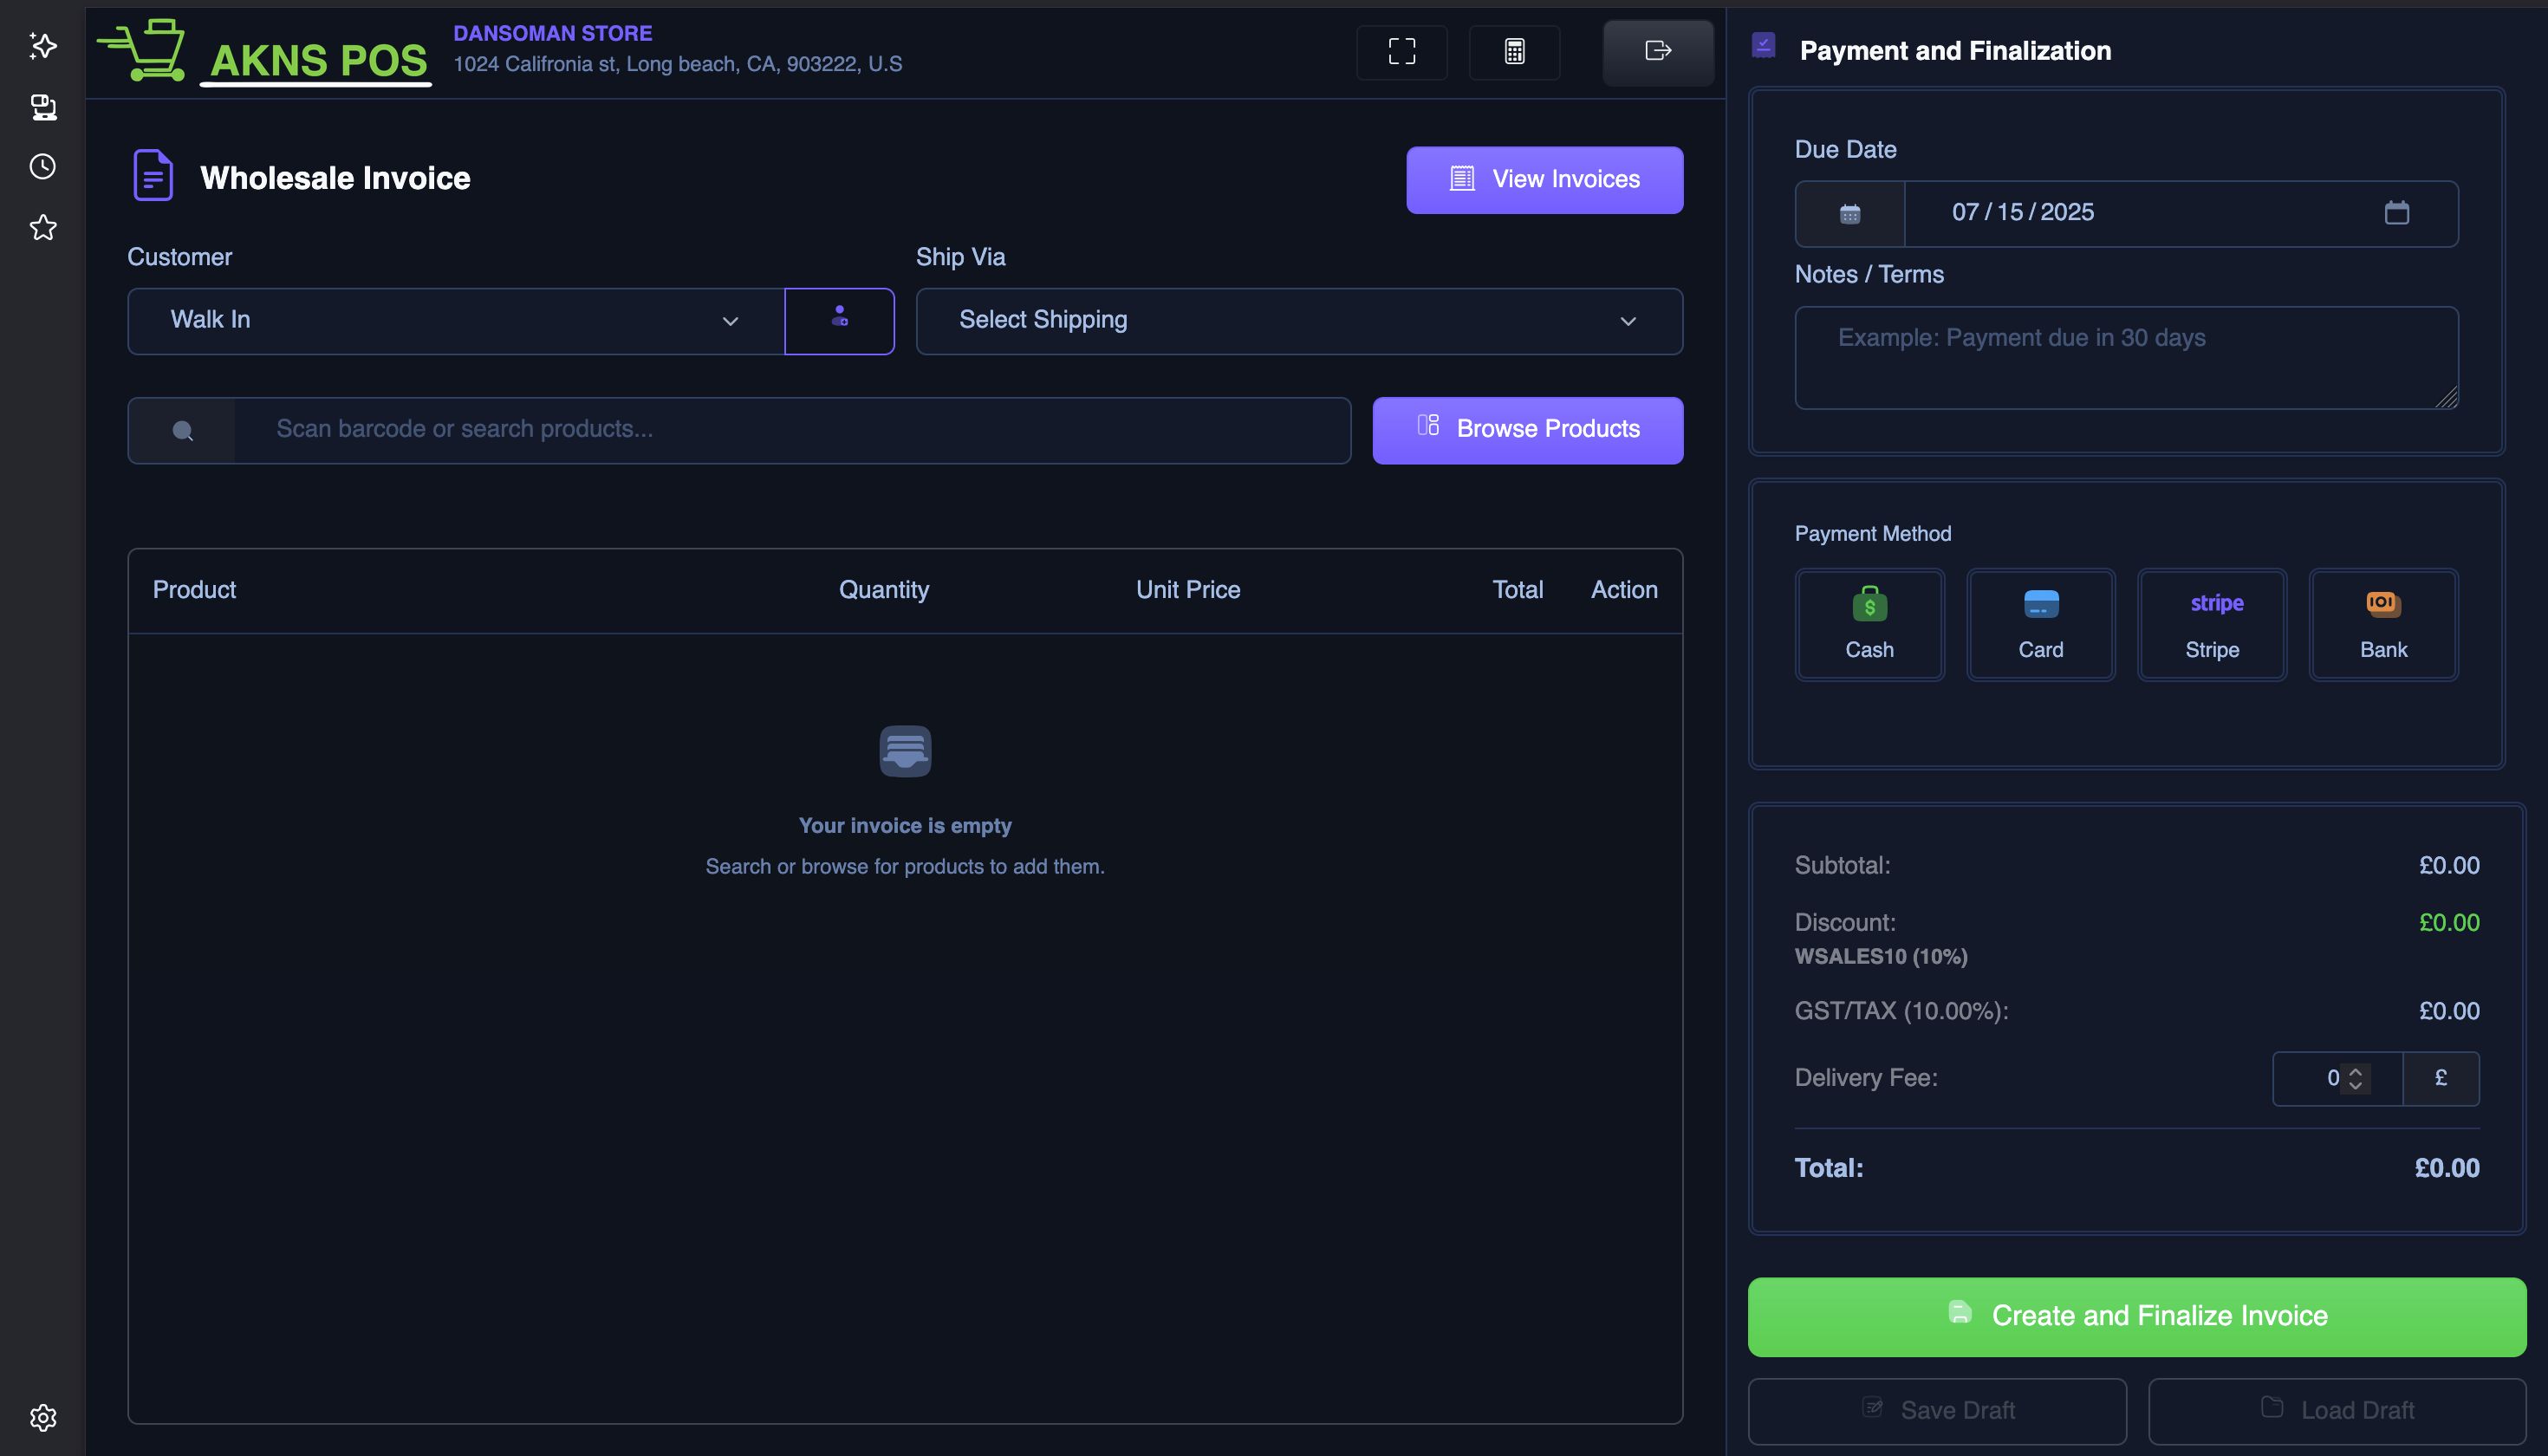Toggle fullscreen mode button
Viewport: 2548px width, 1456px height.
(1401, 51)
